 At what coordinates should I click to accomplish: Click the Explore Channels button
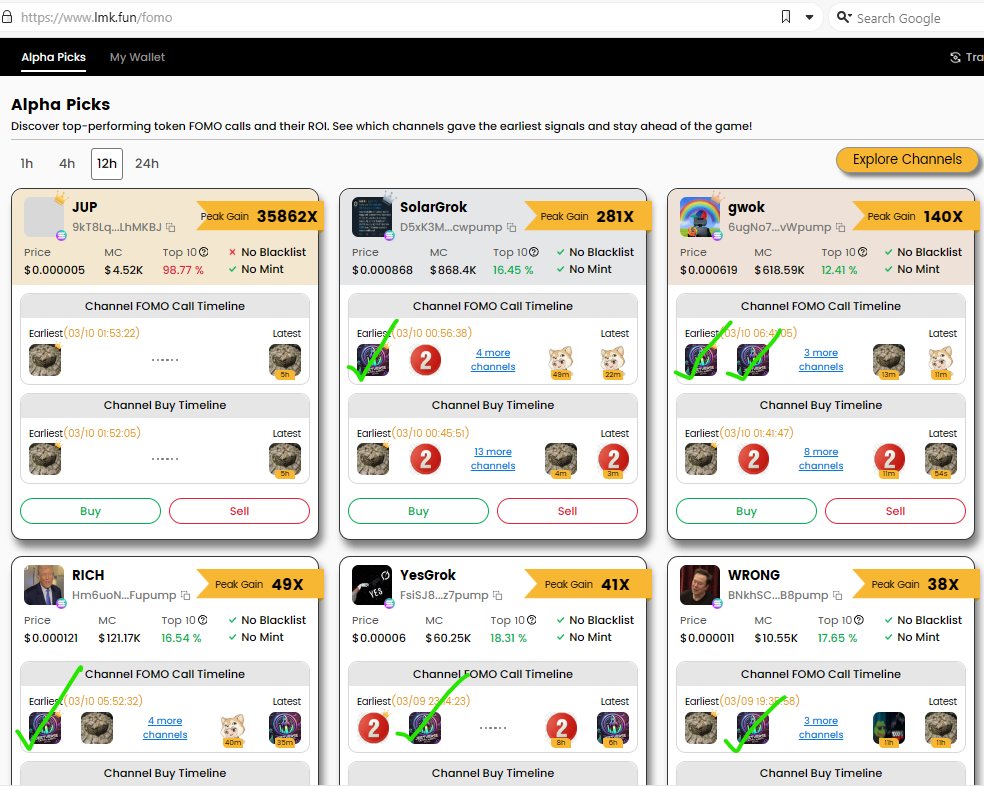pyautogui.click(x=907, y=159)
